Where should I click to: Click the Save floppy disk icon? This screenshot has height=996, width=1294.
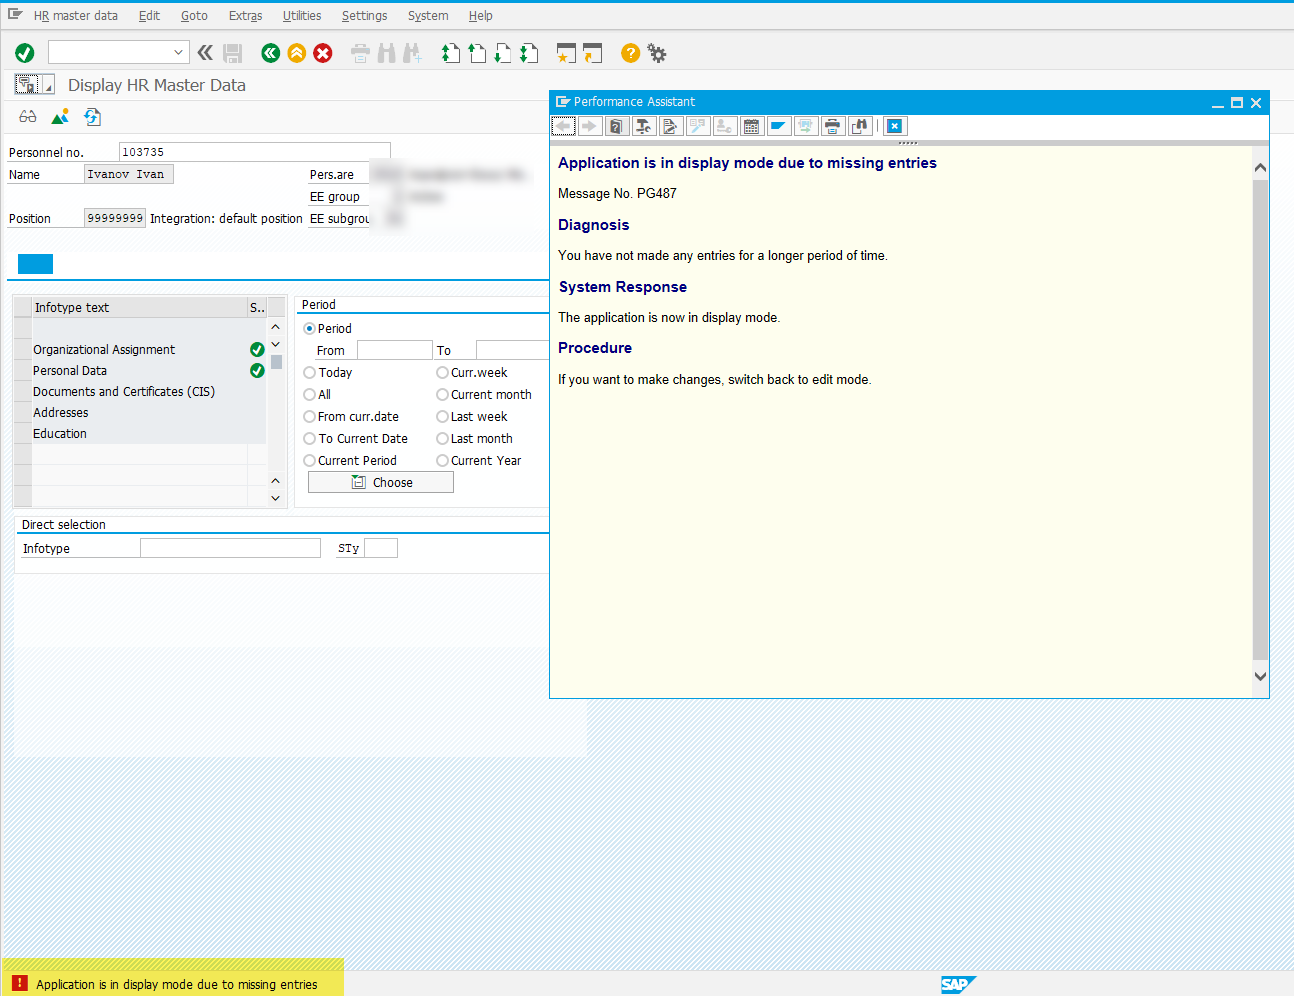(233, 53)
